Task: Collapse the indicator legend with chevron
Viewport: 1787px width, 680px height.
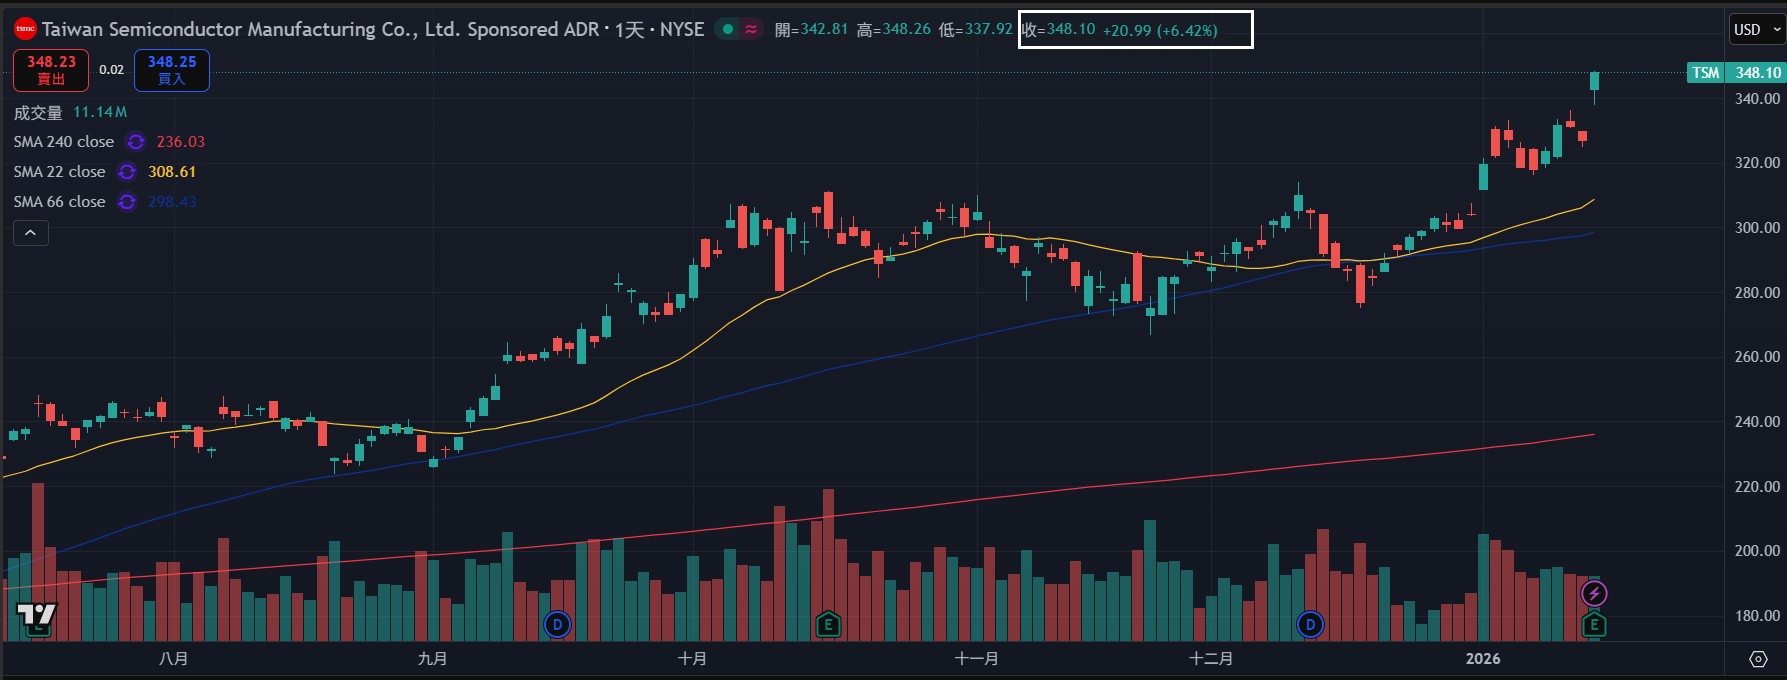Action: pos(31,233)
